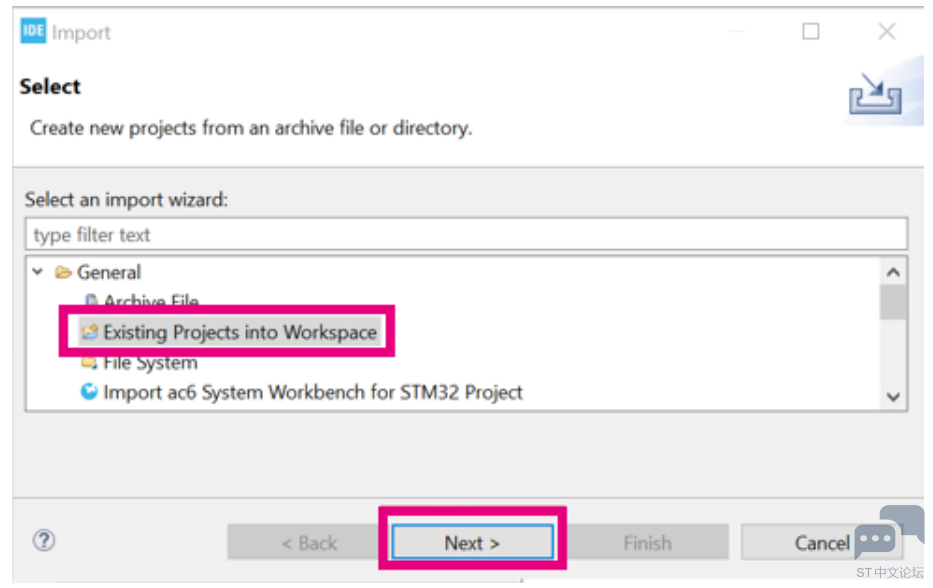Click the Existing Projects into Workspace icon
Screen dimensions: 933x588
coord(90,331)
